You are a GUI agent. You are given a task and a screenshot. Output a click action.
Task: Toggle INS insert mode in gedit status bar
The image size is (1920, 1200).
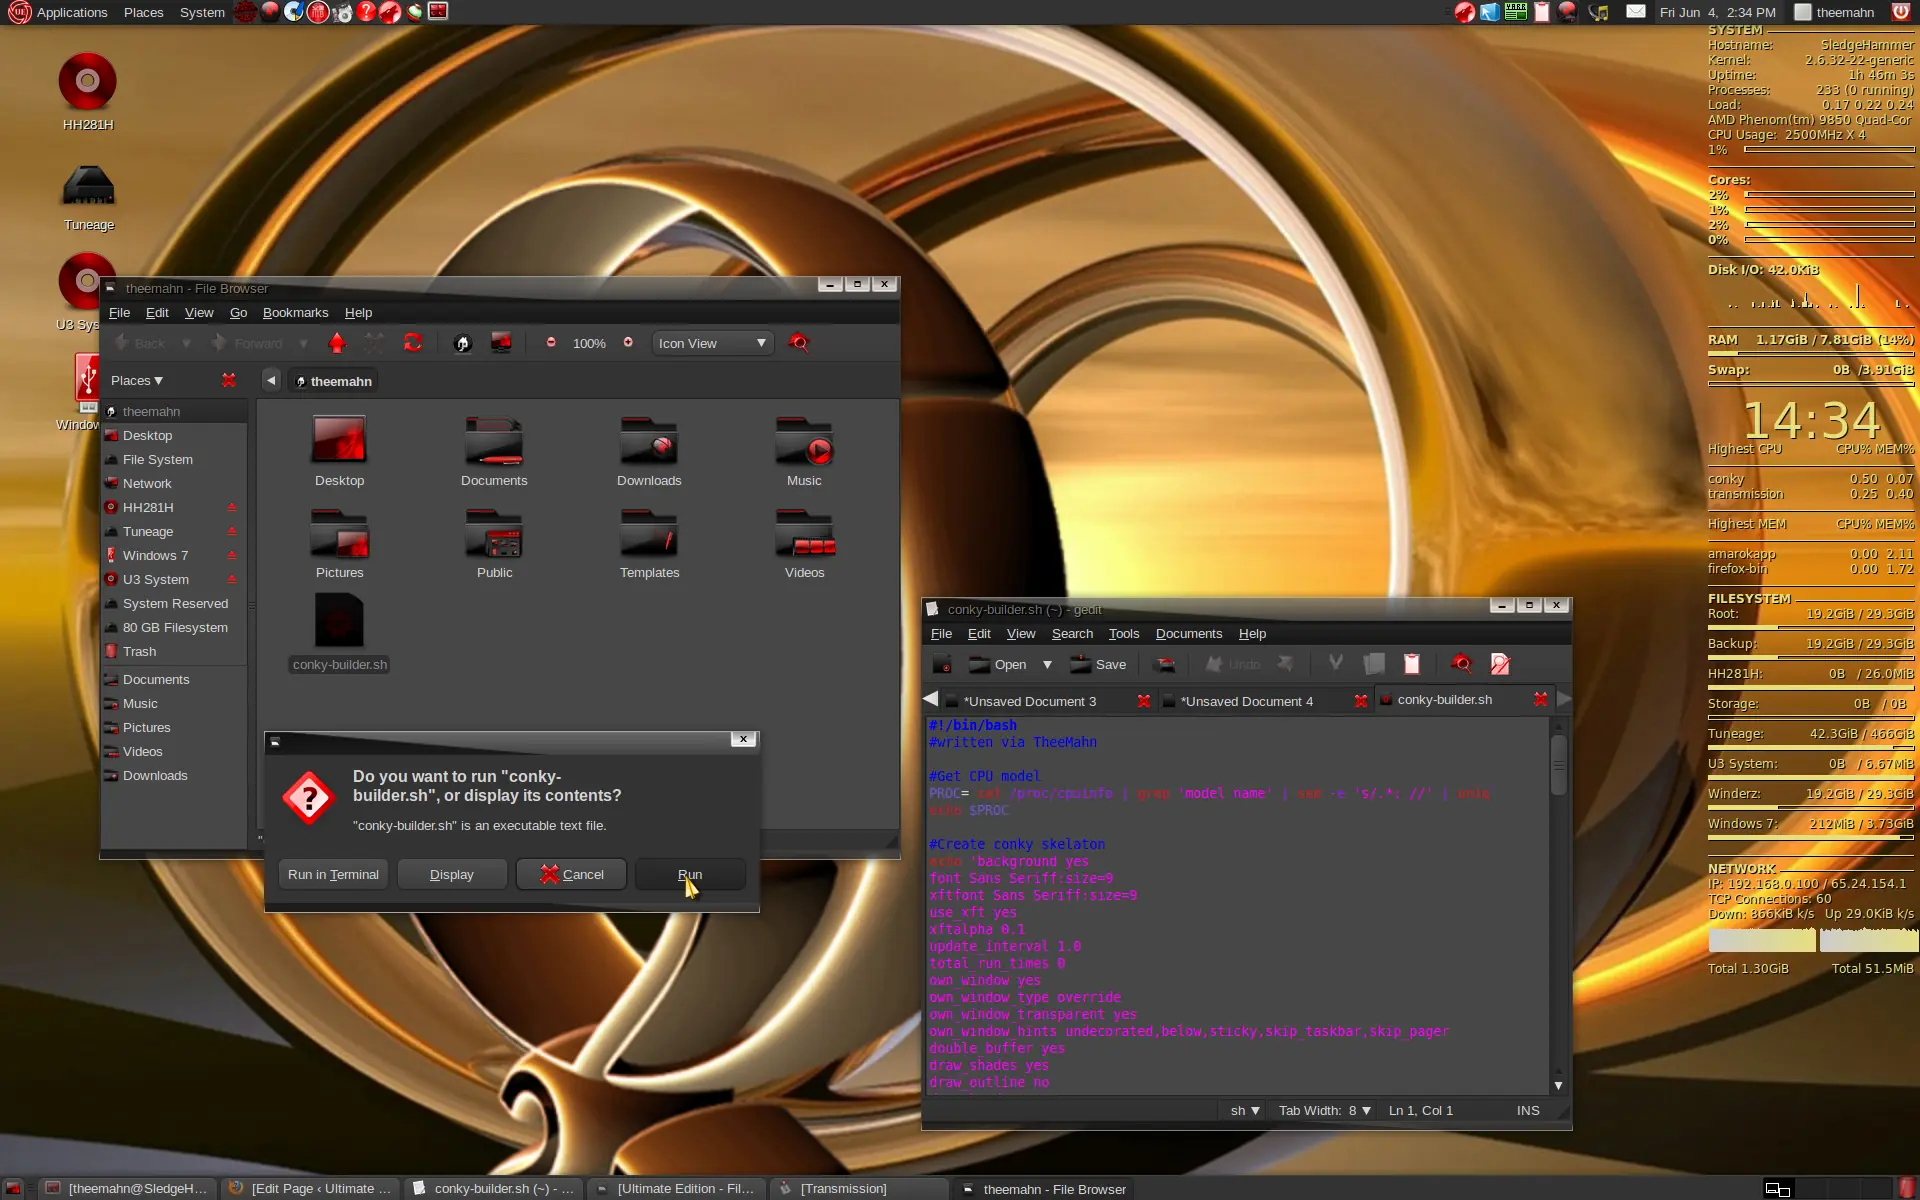(x=1527, y=1111)
